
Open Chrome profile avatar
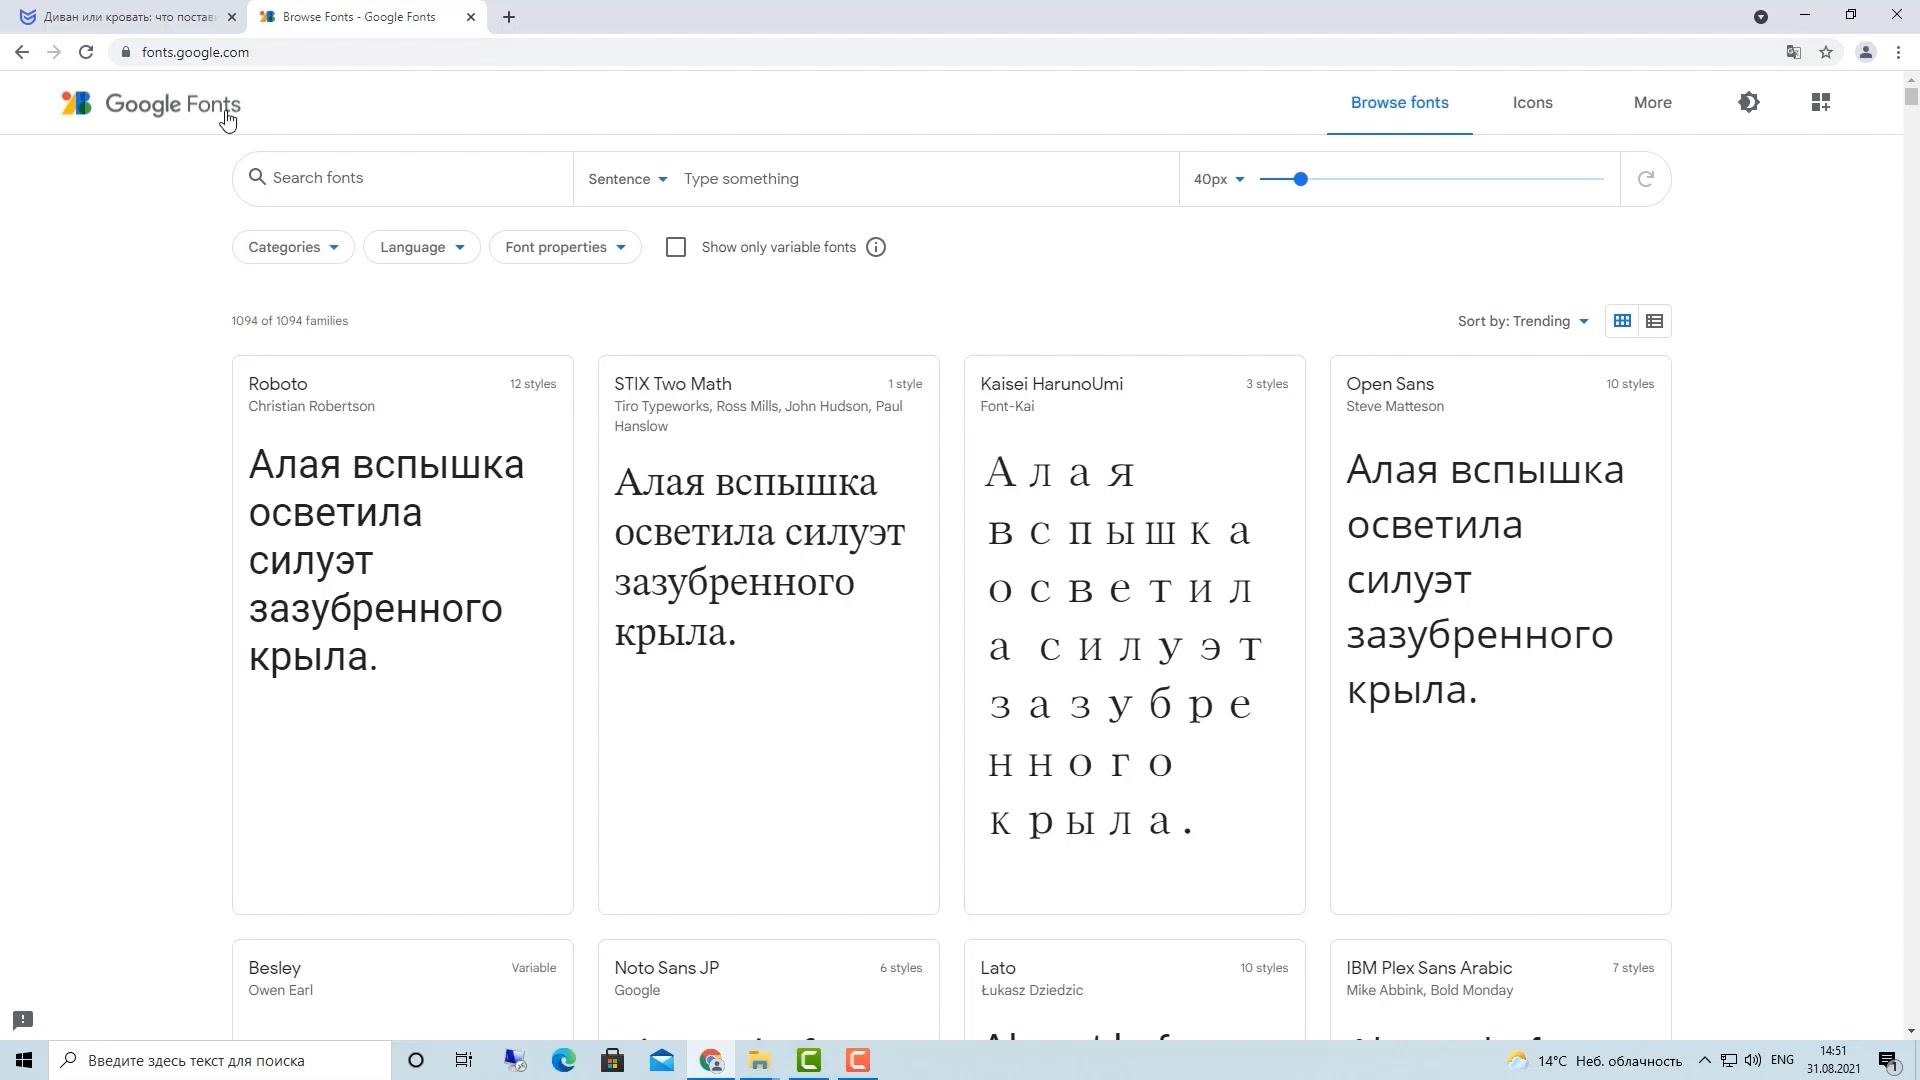tap(1865, 52)
